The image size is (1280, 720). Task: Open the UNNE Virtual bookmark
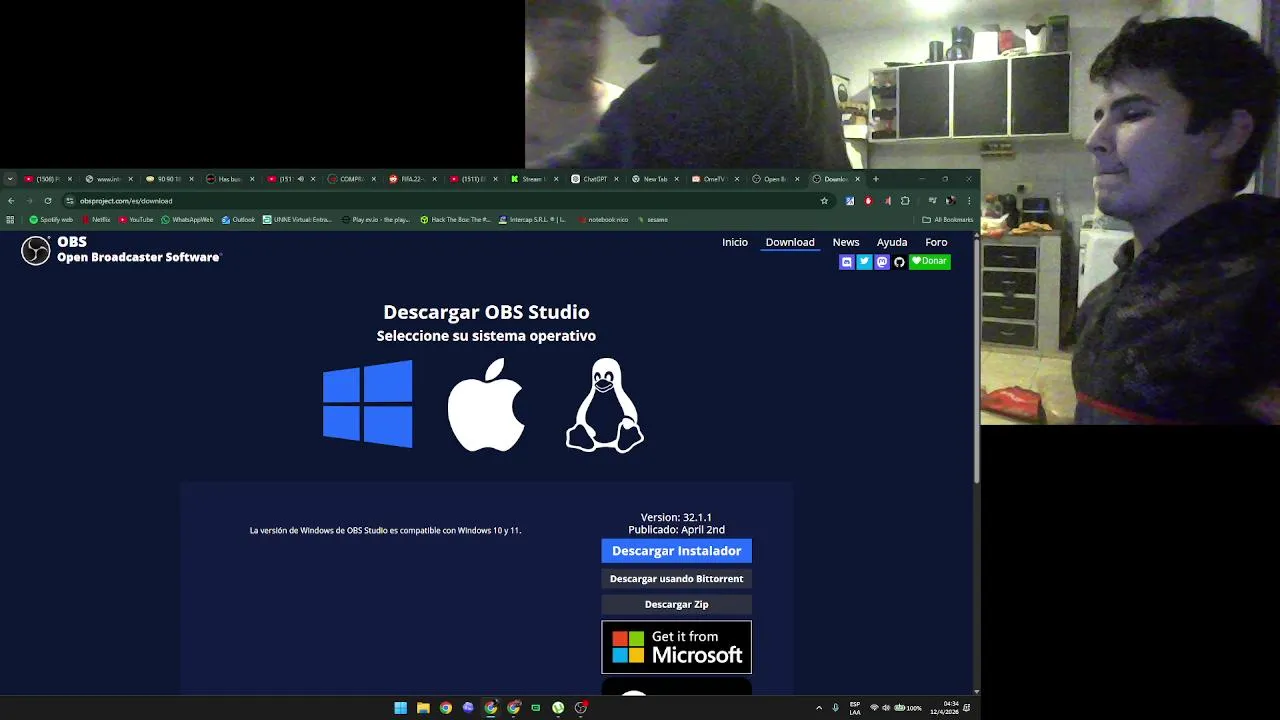(x=297, y=220)
